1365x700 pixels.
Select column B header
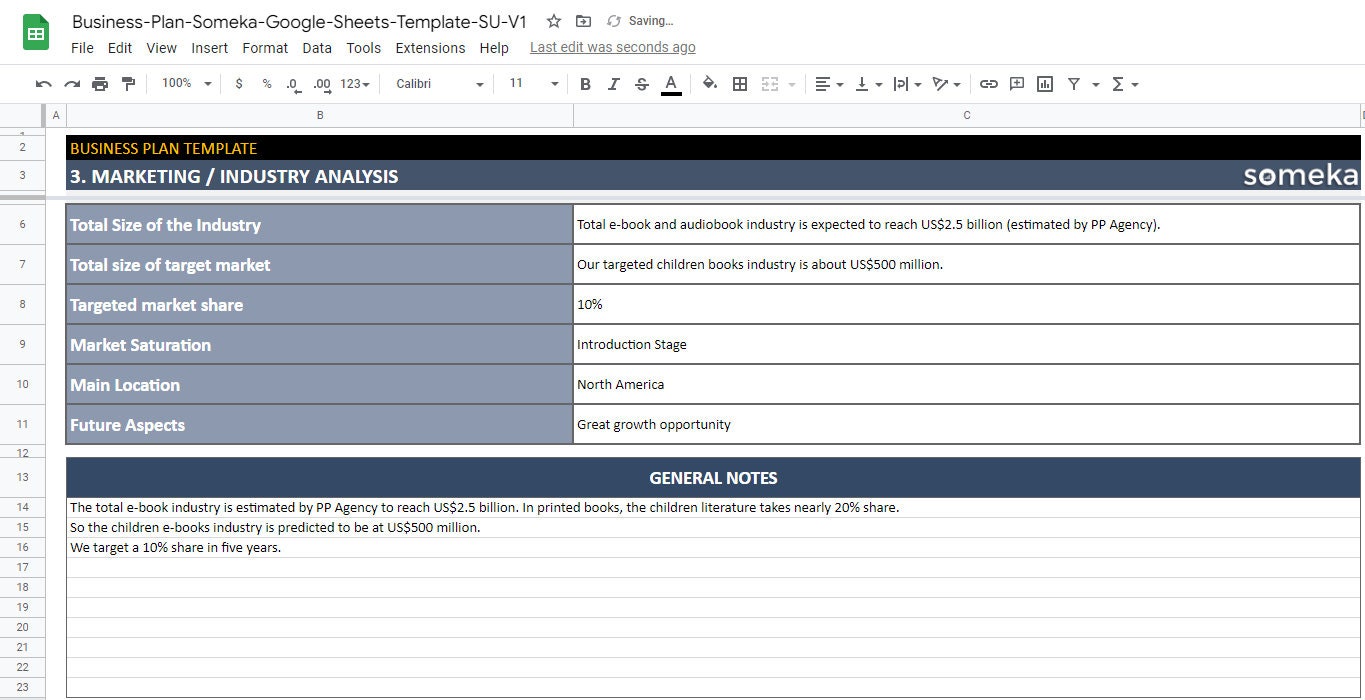[x=320, y=115]
